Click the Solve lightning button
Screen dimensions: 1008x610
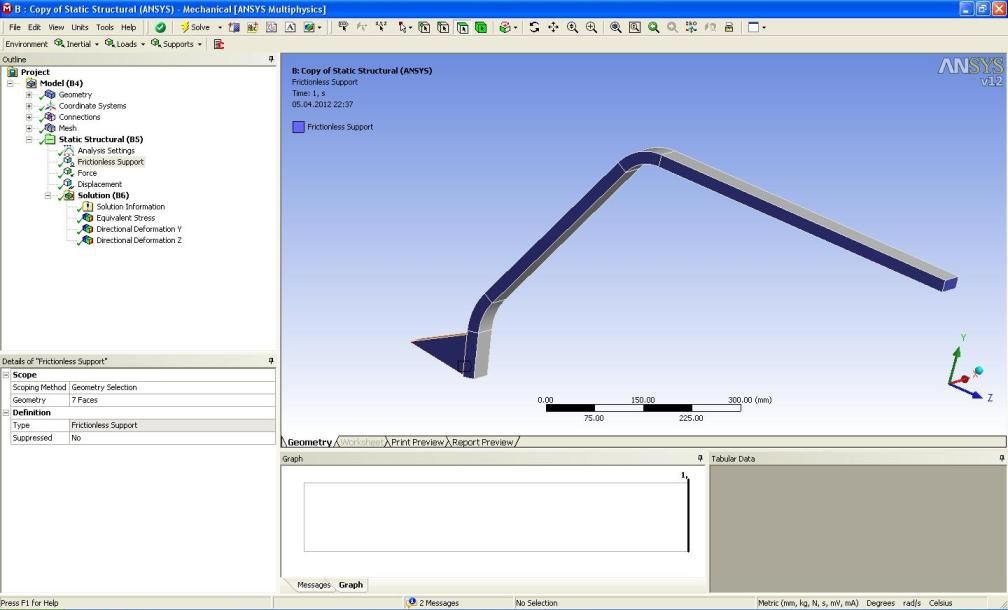(x=195, y=27)
